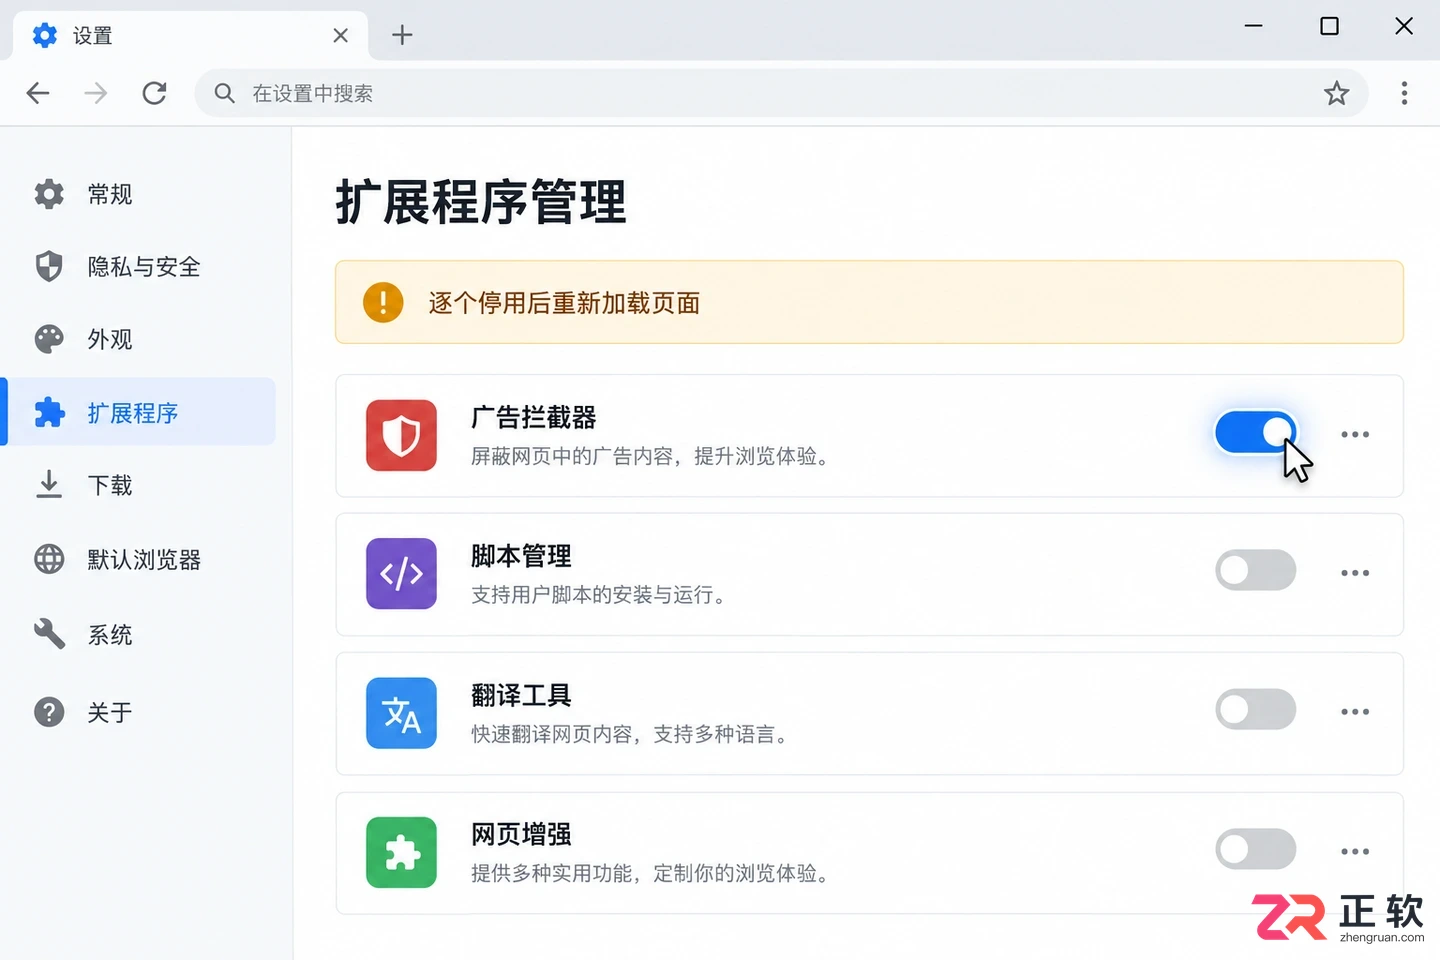This screenshot has height=960, width=1440.
Task: Click the magnifier icon in the search bar
Action: point(224,93)
